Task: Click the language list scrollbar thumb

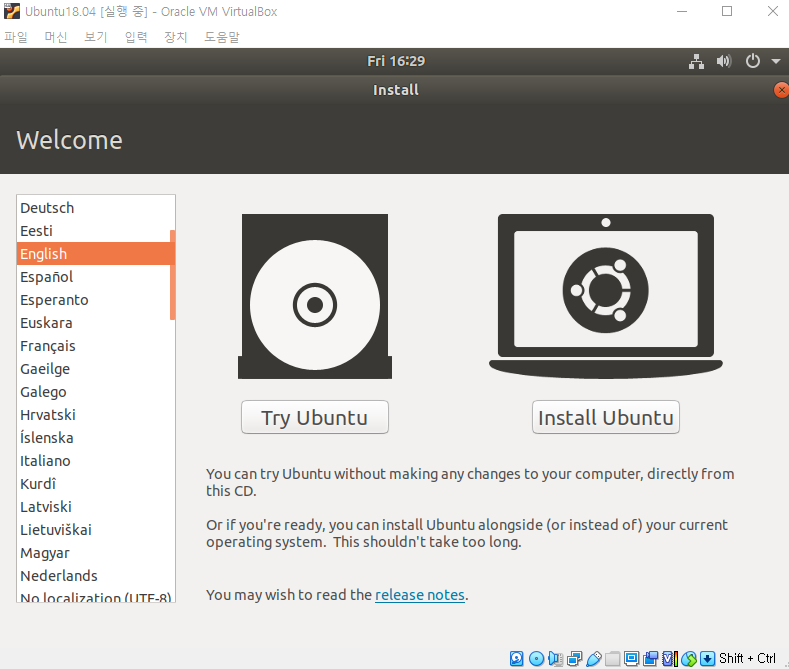Action: point(173,275)
